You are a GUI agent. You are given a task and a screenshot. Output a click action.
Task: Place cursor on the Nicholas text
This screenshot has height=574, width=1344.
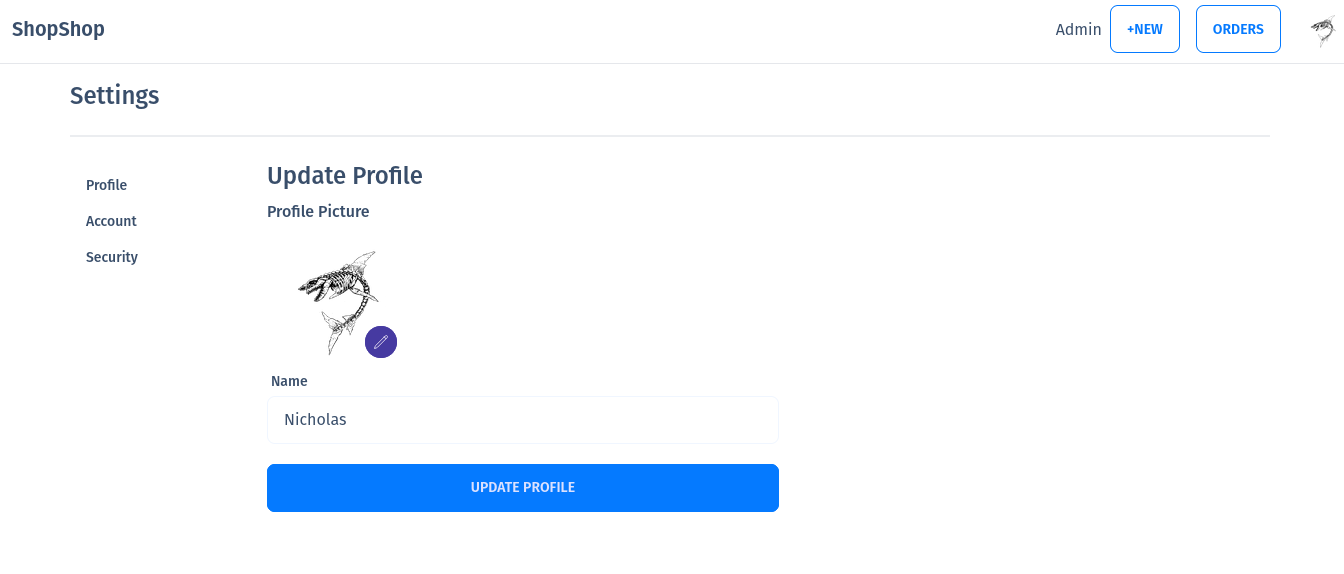point(315,420)
